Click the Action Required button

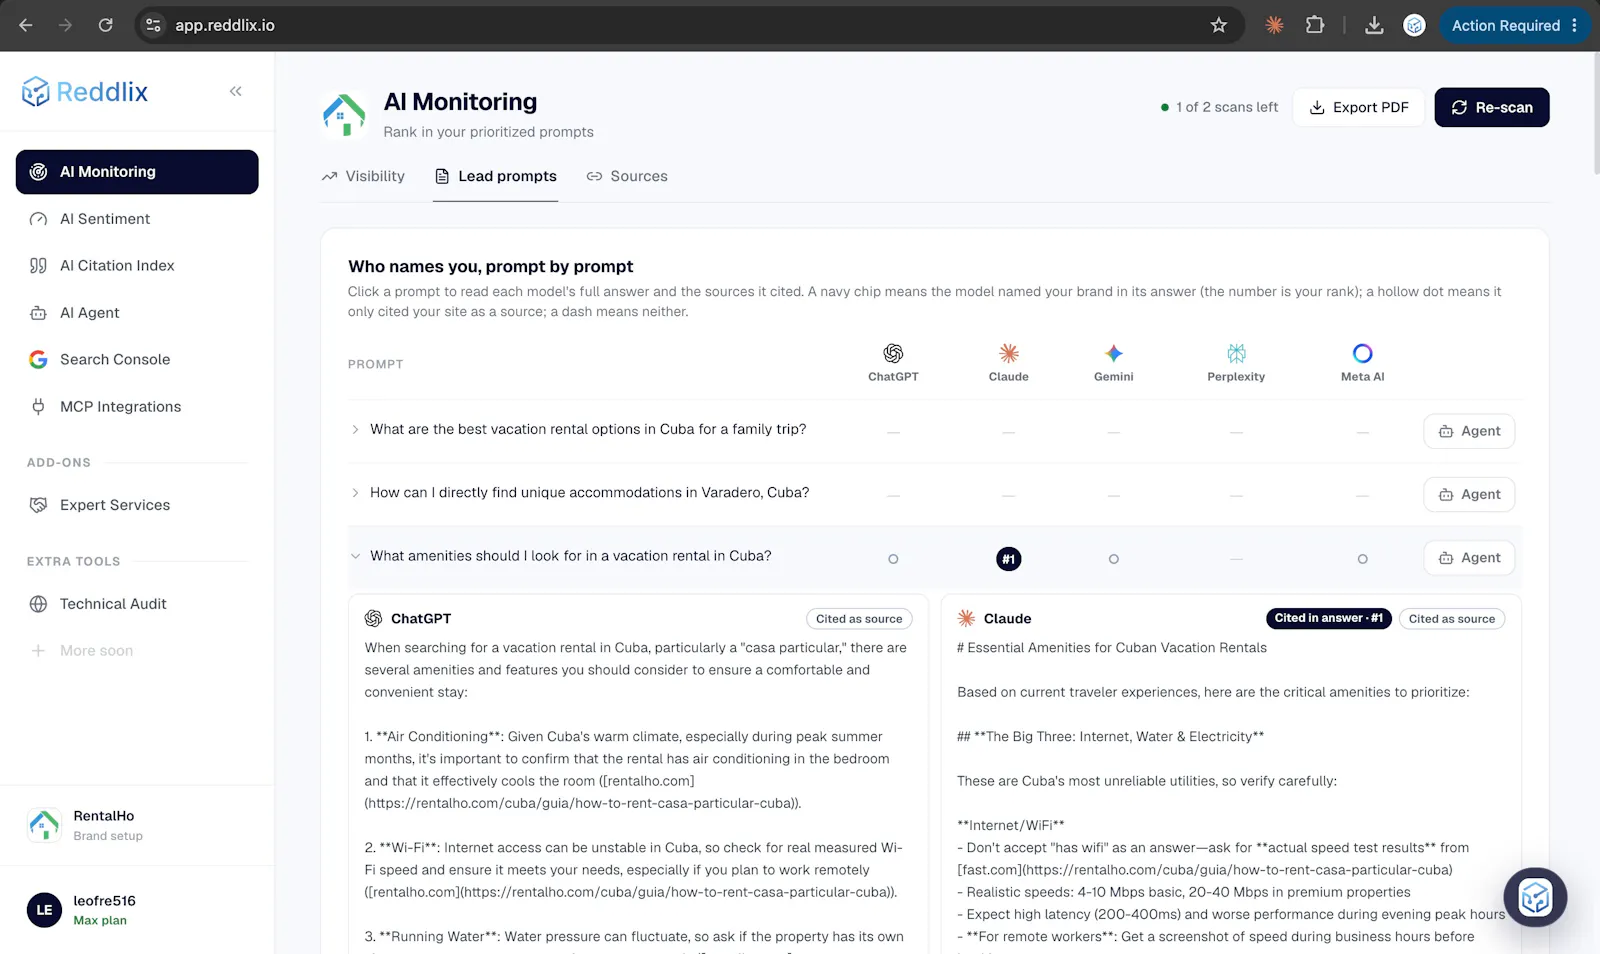[x=1515, y=25]
